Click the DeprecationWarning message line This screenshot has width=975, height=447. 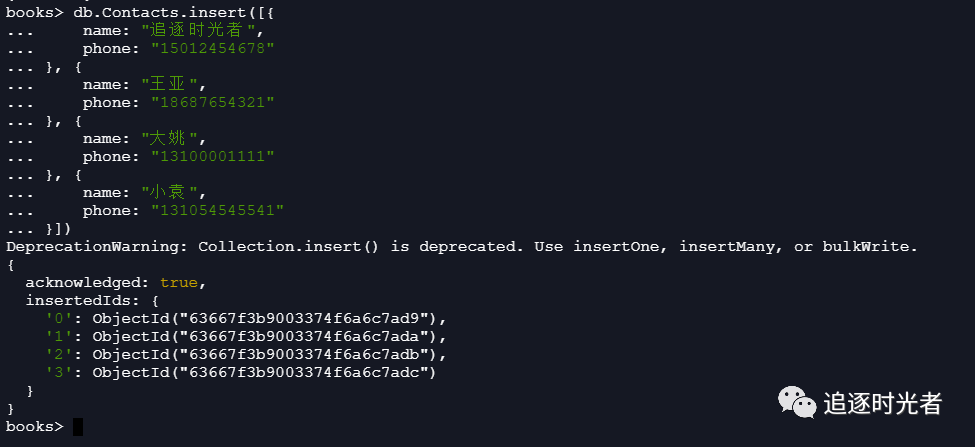tap(461, 246)
